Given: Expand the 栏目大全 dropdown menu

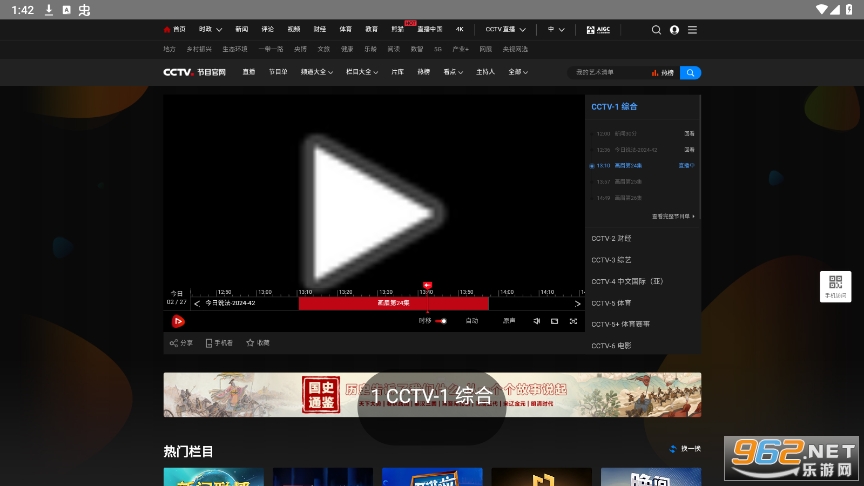Looking at the screenshot, I should pyautogui.click(x=361, y=72).
